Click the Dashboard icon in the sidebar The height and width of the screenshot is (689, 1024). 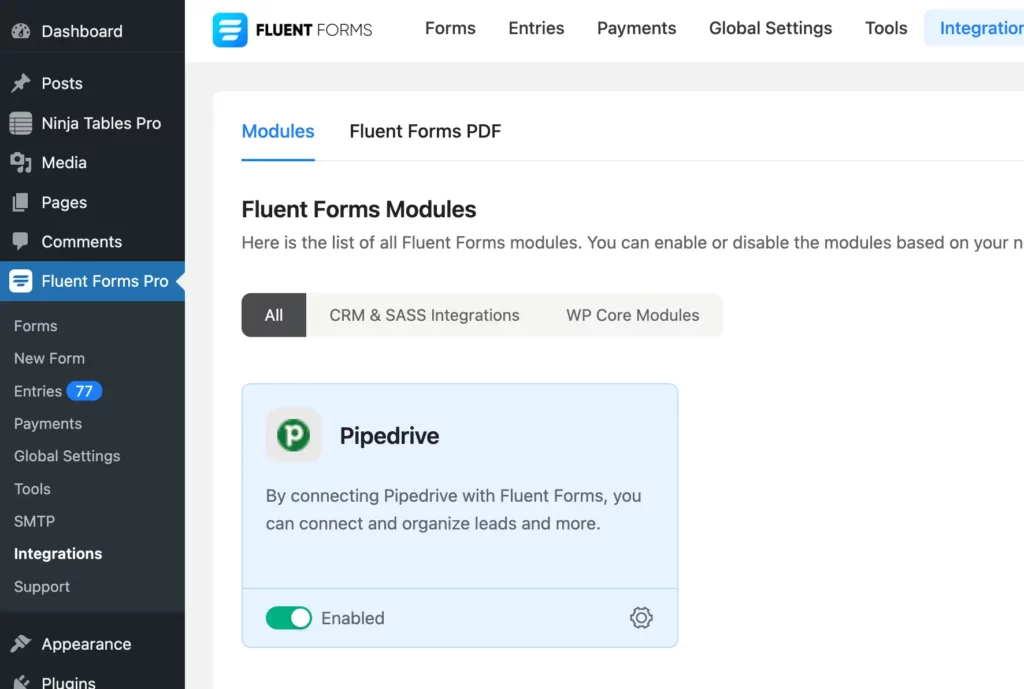click(22, 31)
